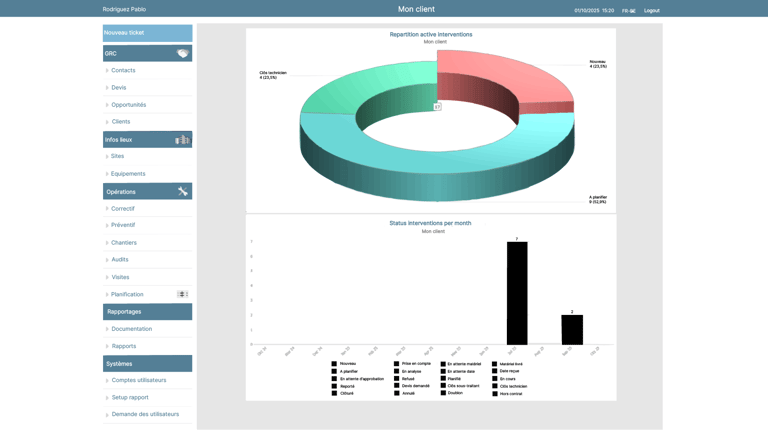Click Clôs technicien legend swatch
Viewport: 768px width, 430px height.
495,386
